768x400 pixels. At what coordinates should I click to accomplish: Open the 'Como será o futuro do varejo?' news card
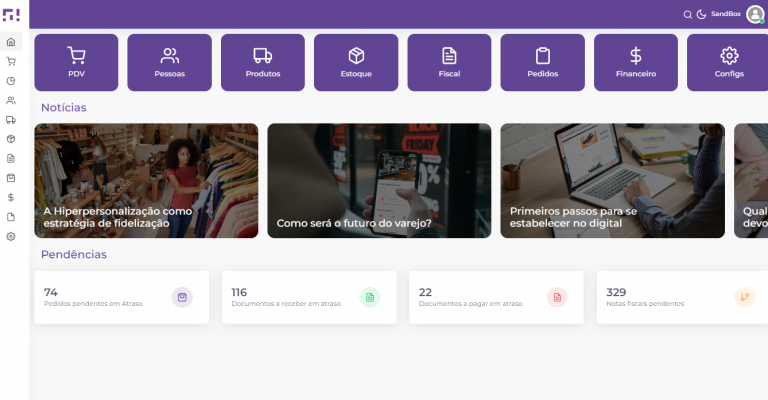tap(379, 181)
